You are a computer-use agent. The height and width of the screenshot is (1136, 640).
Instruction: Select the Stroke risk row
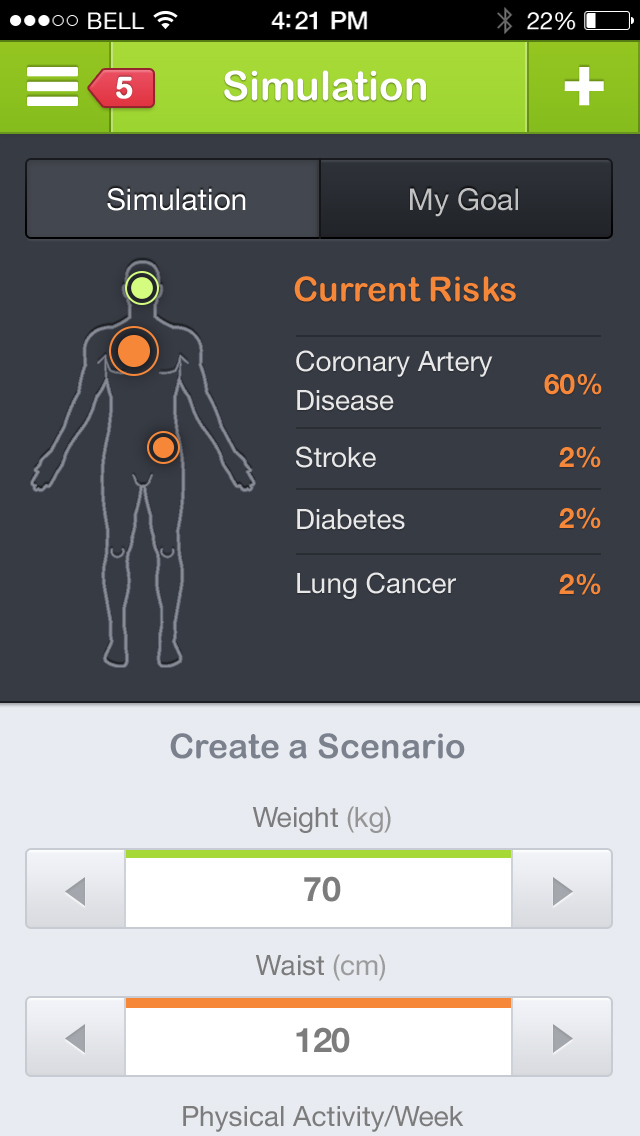[x=447, y=458]
